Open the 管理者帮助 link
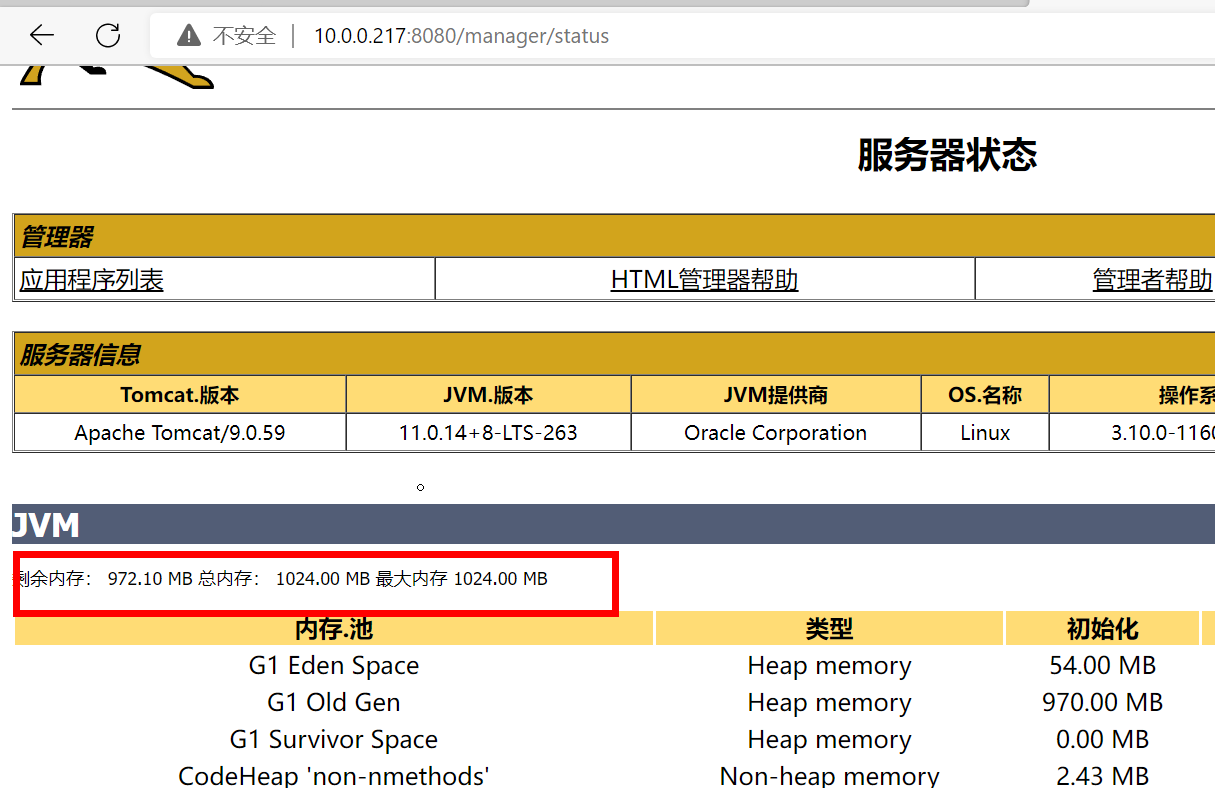The image size is (1215, 788). pyautogui.click(x=1153, y=280)
